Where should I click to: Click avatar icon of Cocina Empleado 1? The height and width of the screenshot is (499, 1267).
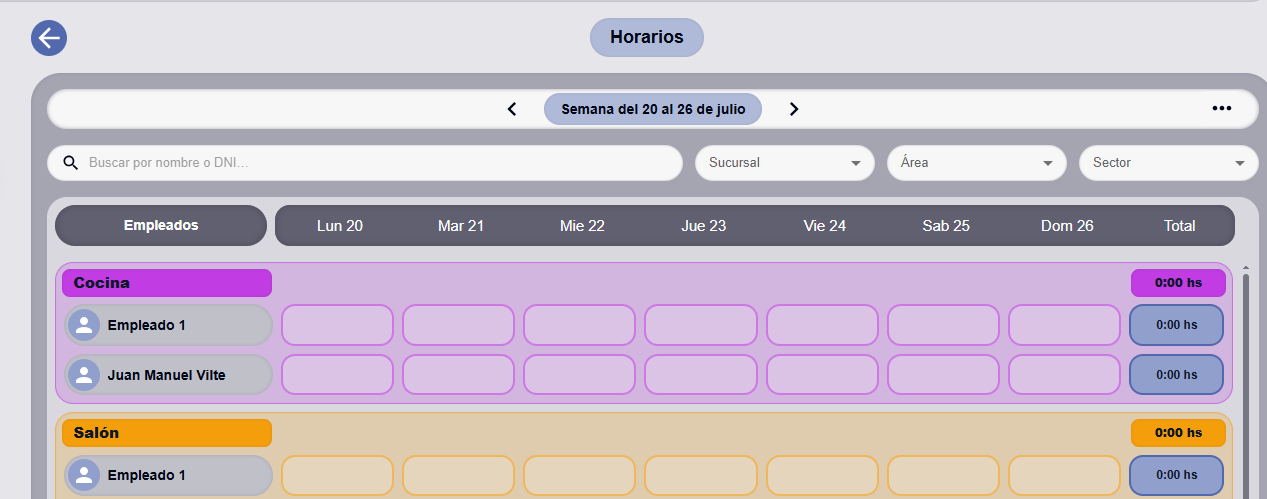84,325
